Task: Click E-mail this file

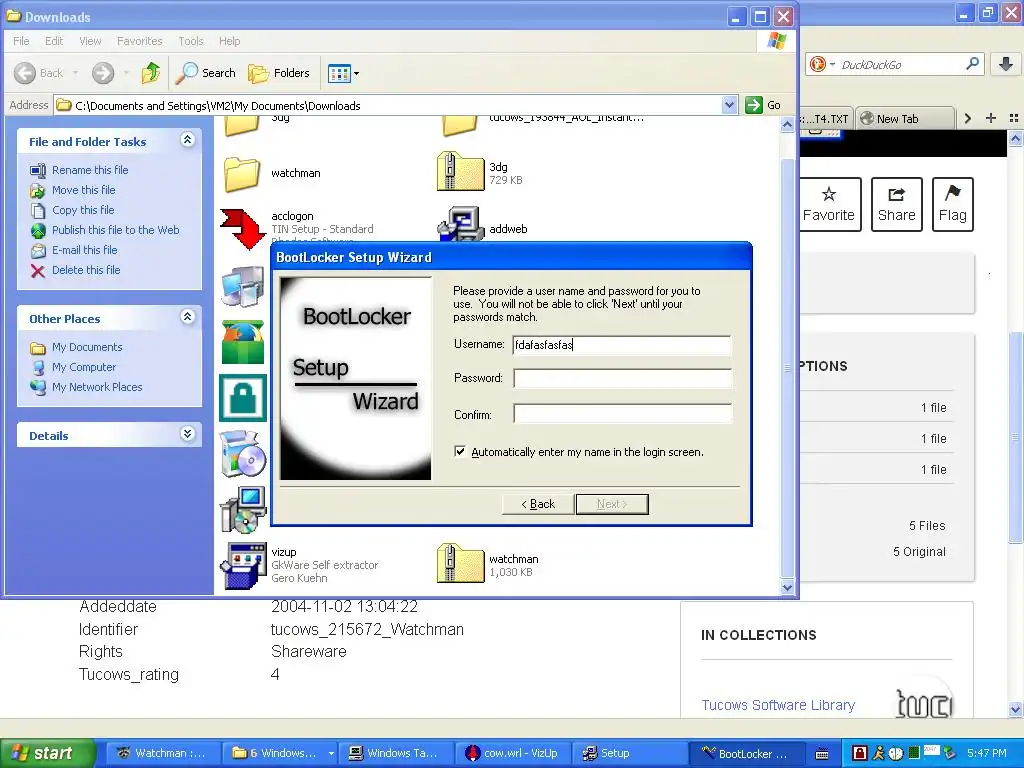Action: [85, 250]
